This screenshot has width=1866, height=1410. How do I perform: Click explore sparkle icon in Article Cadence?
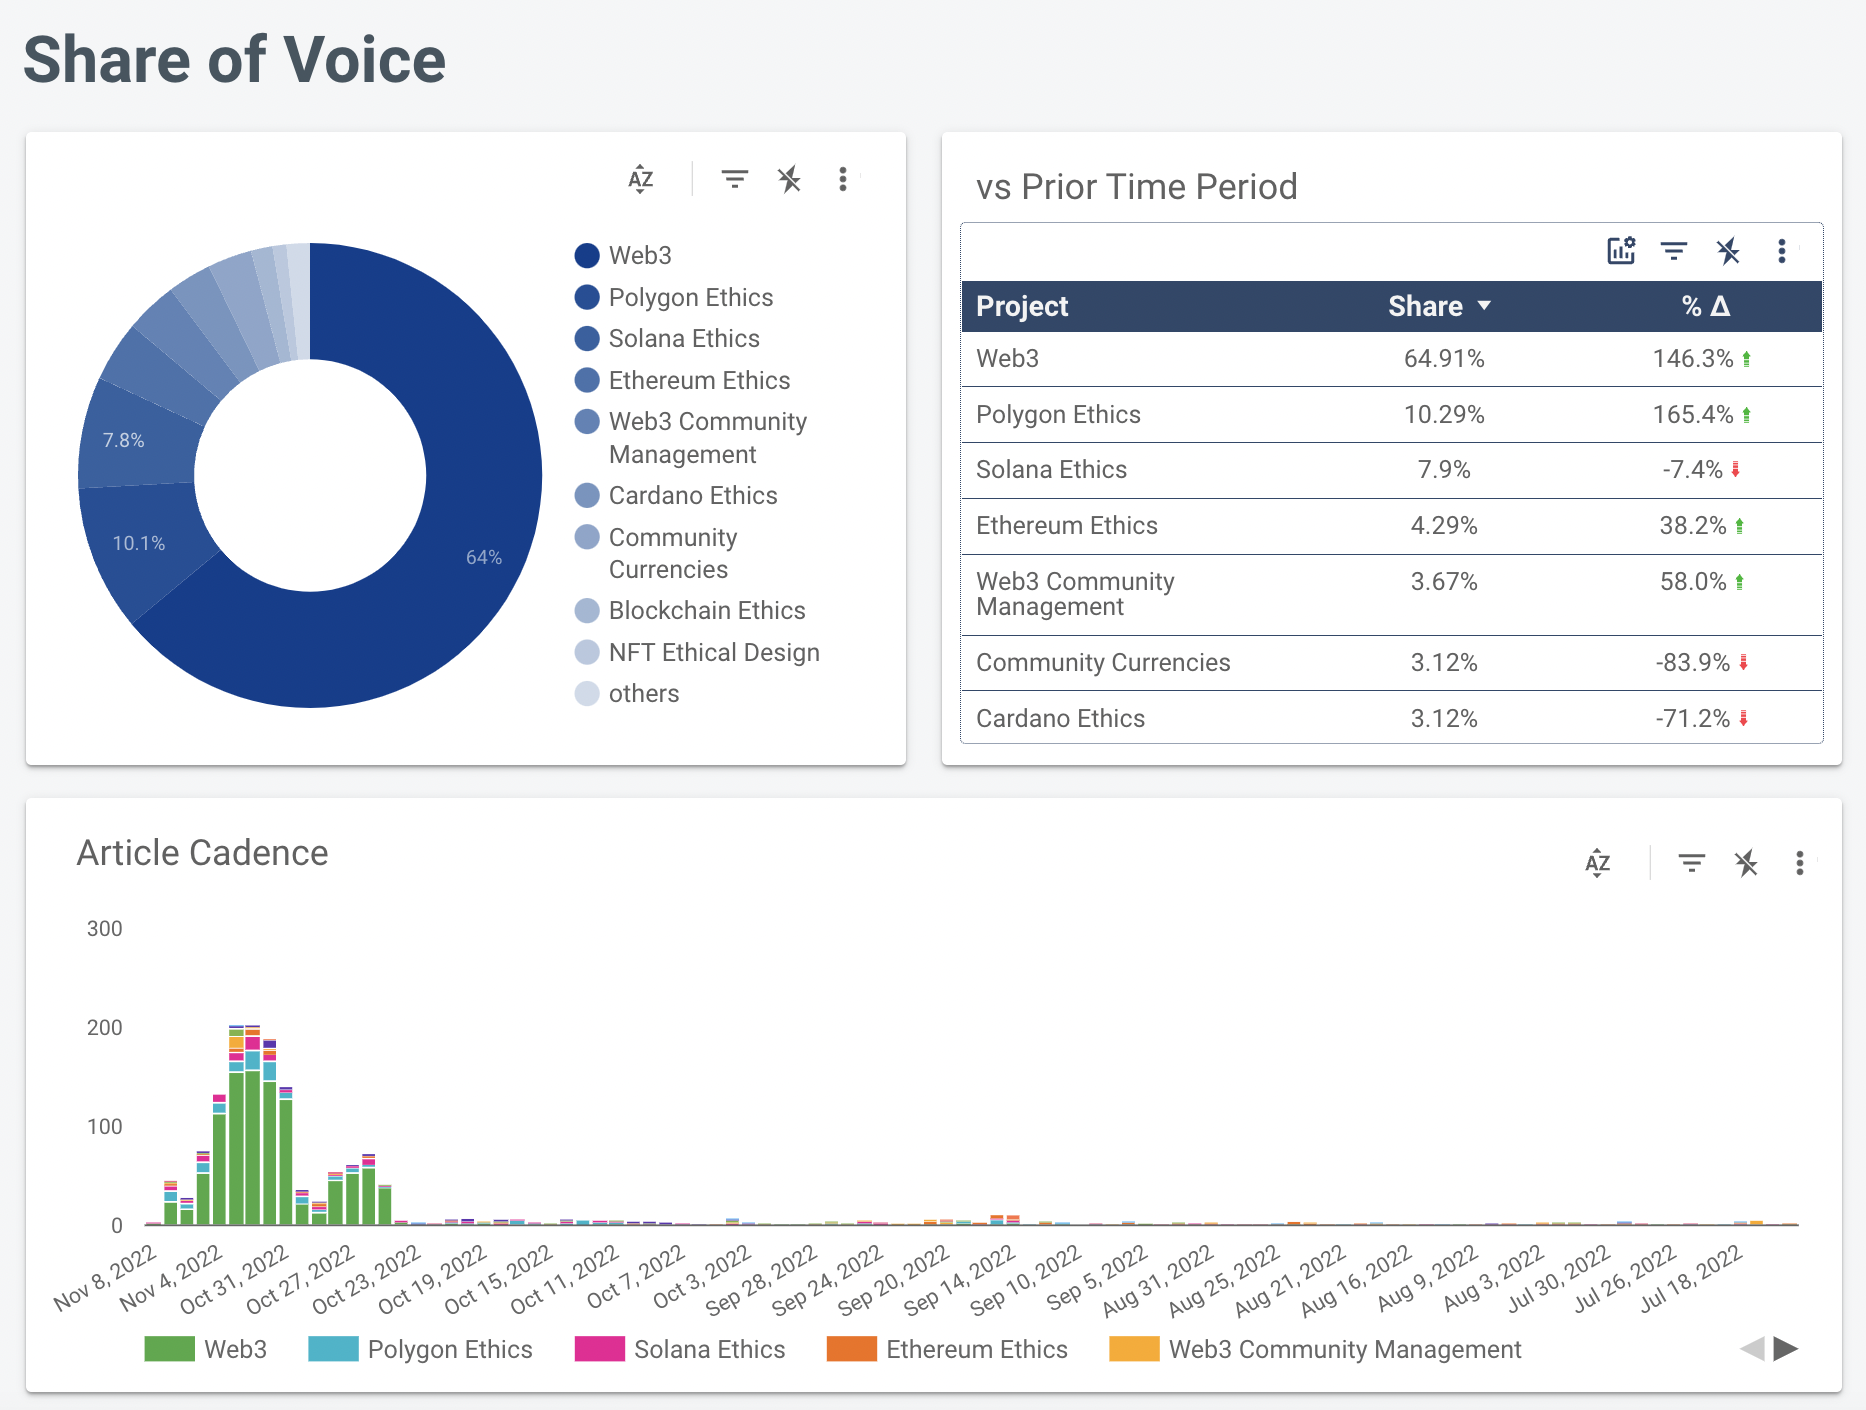(x=1746, y=863)
